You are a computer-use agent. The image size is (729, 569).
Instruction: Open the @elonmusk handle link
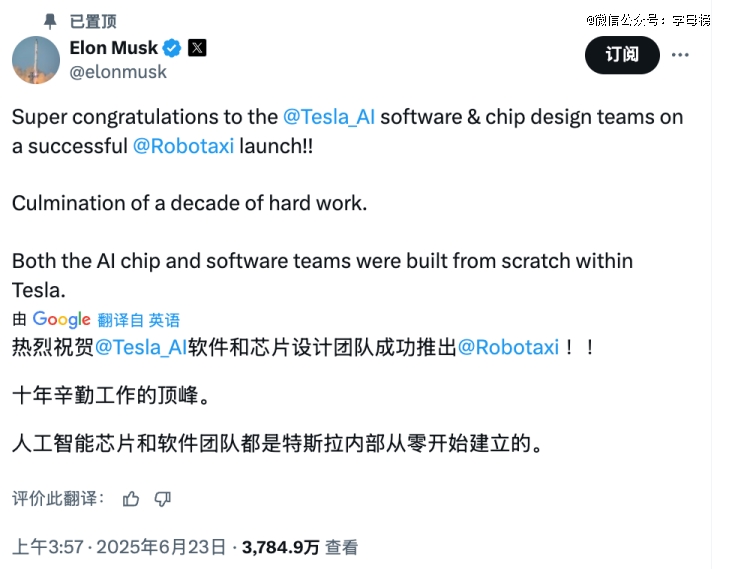[x=118, y=71]
